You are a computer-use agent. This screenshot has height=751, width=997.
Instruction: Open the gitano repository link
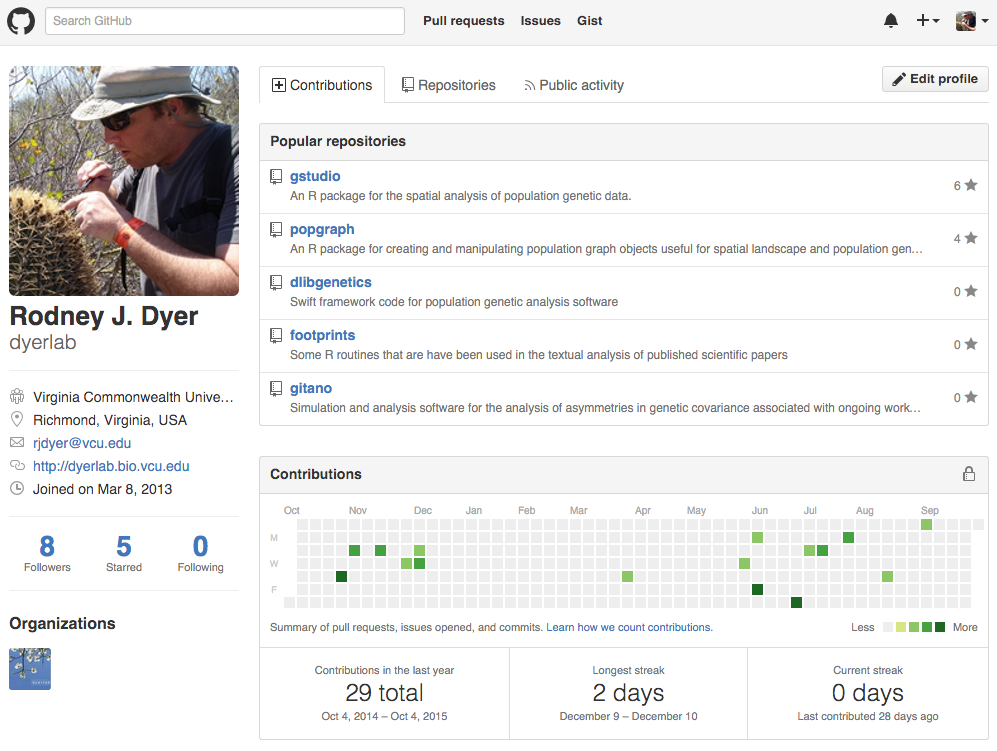[x=311, y=388]
